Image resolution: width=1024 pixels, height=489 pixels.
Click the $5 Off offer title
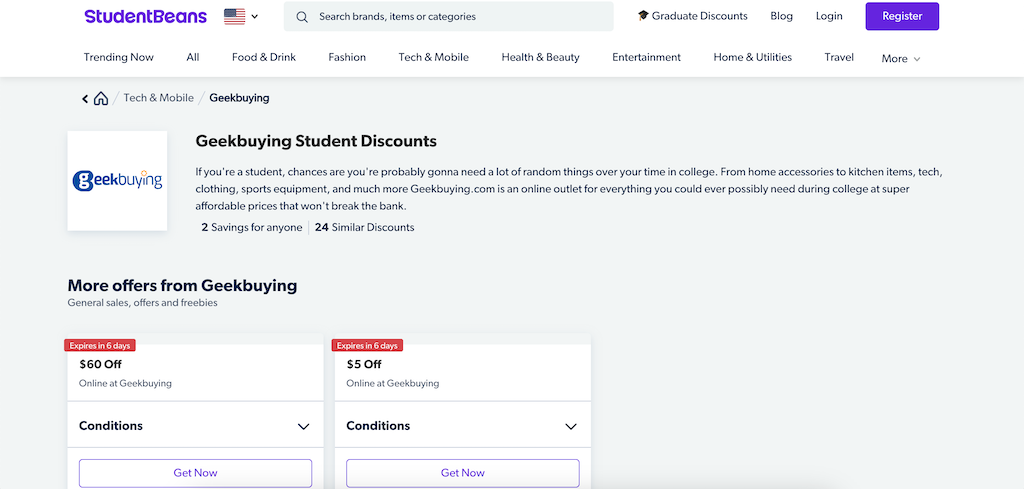364,364
